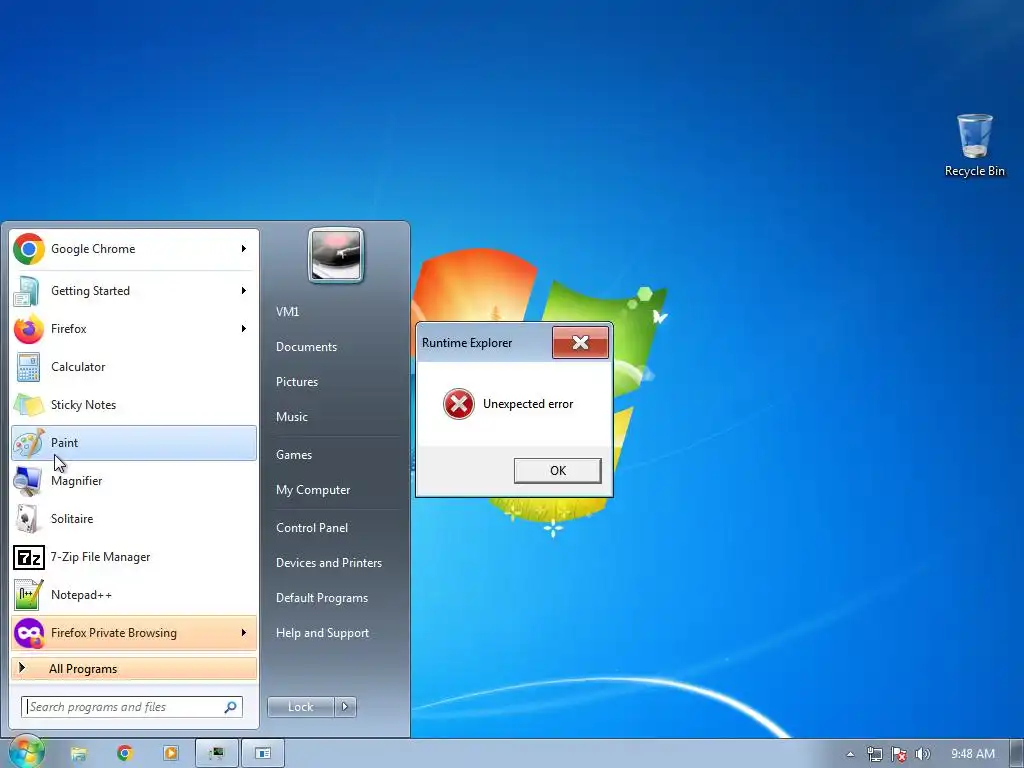Click the network tray icon
This screenshot has width=1024, height=768.
point(874,754)
